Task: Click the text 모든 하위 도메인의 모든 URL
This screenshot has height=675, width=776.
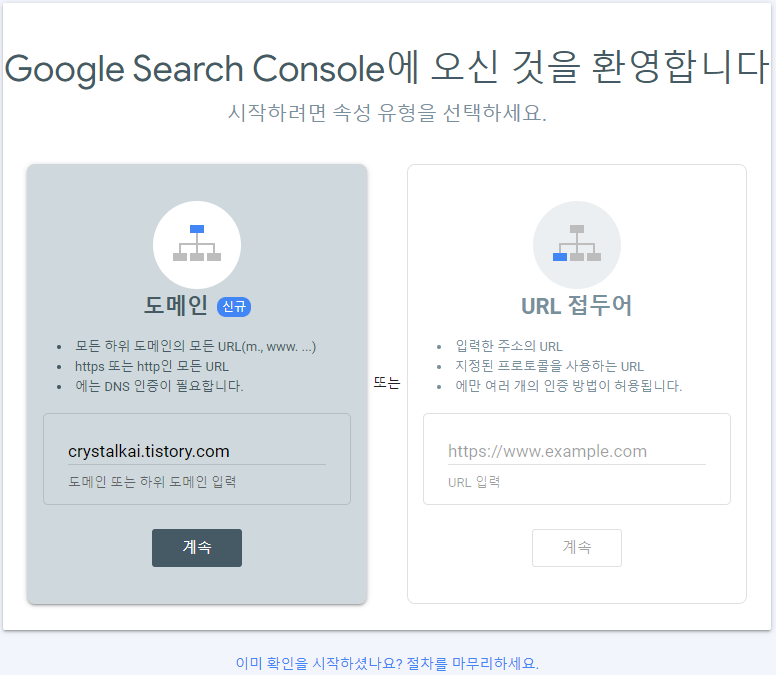Action: 195,346
